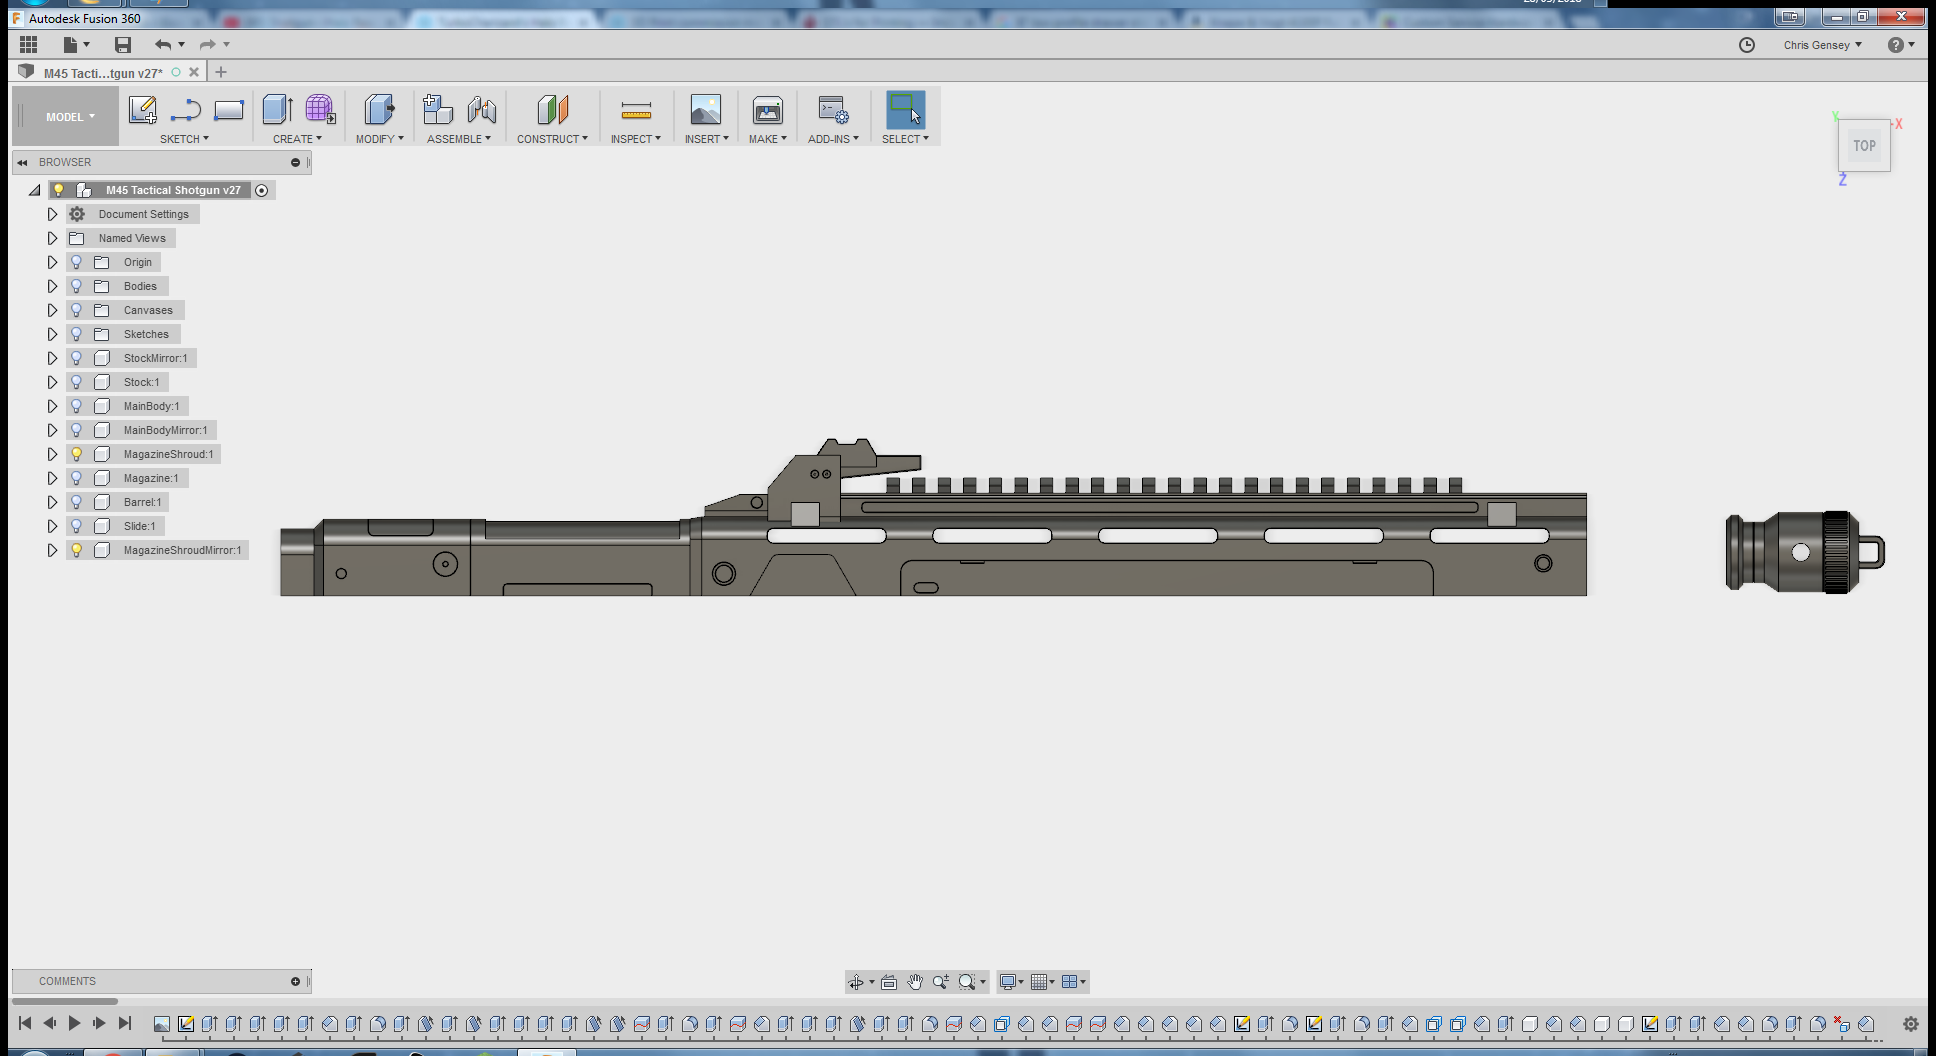The width and height of the screenshot is (1936, 1056).
Task: Click the Joint icon in Assemble
Action: 482,110
